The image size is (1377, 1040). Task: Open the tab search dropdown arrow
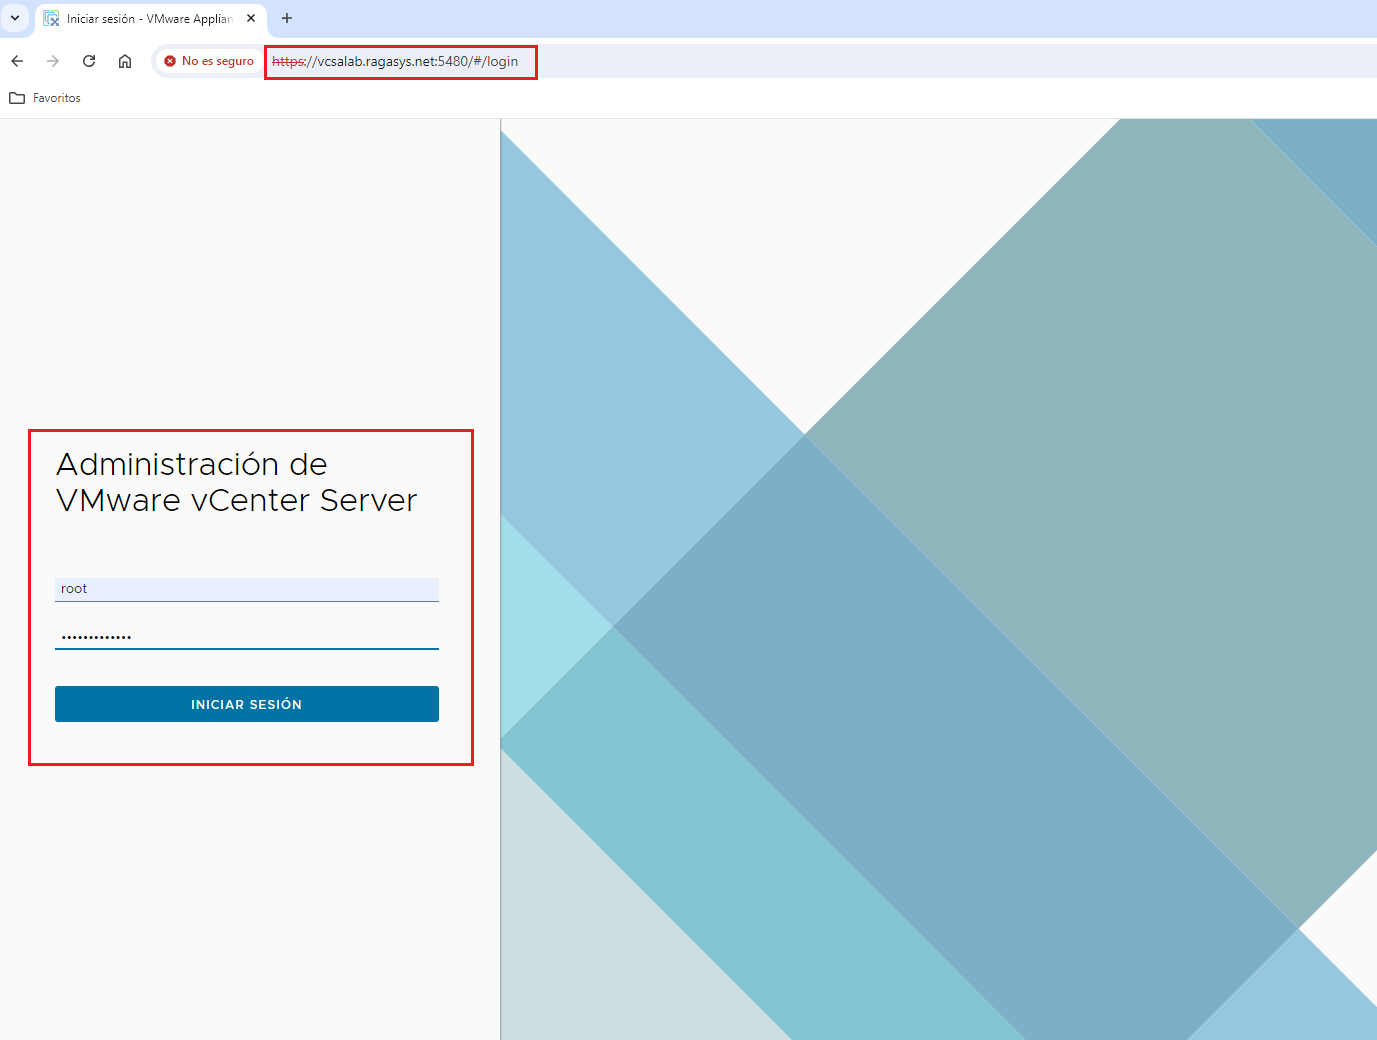click(15, 18)
